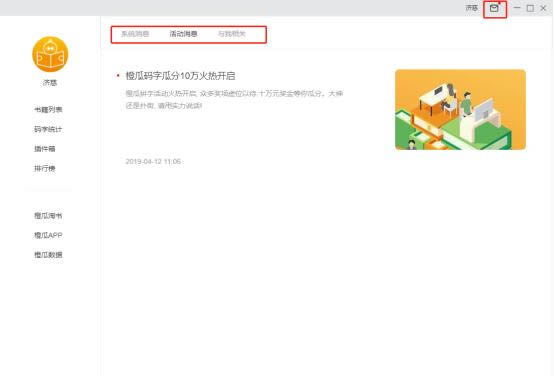Open the mail message inbox icon
This screenshot has width=554, height=378.
[x=494, y=8]
